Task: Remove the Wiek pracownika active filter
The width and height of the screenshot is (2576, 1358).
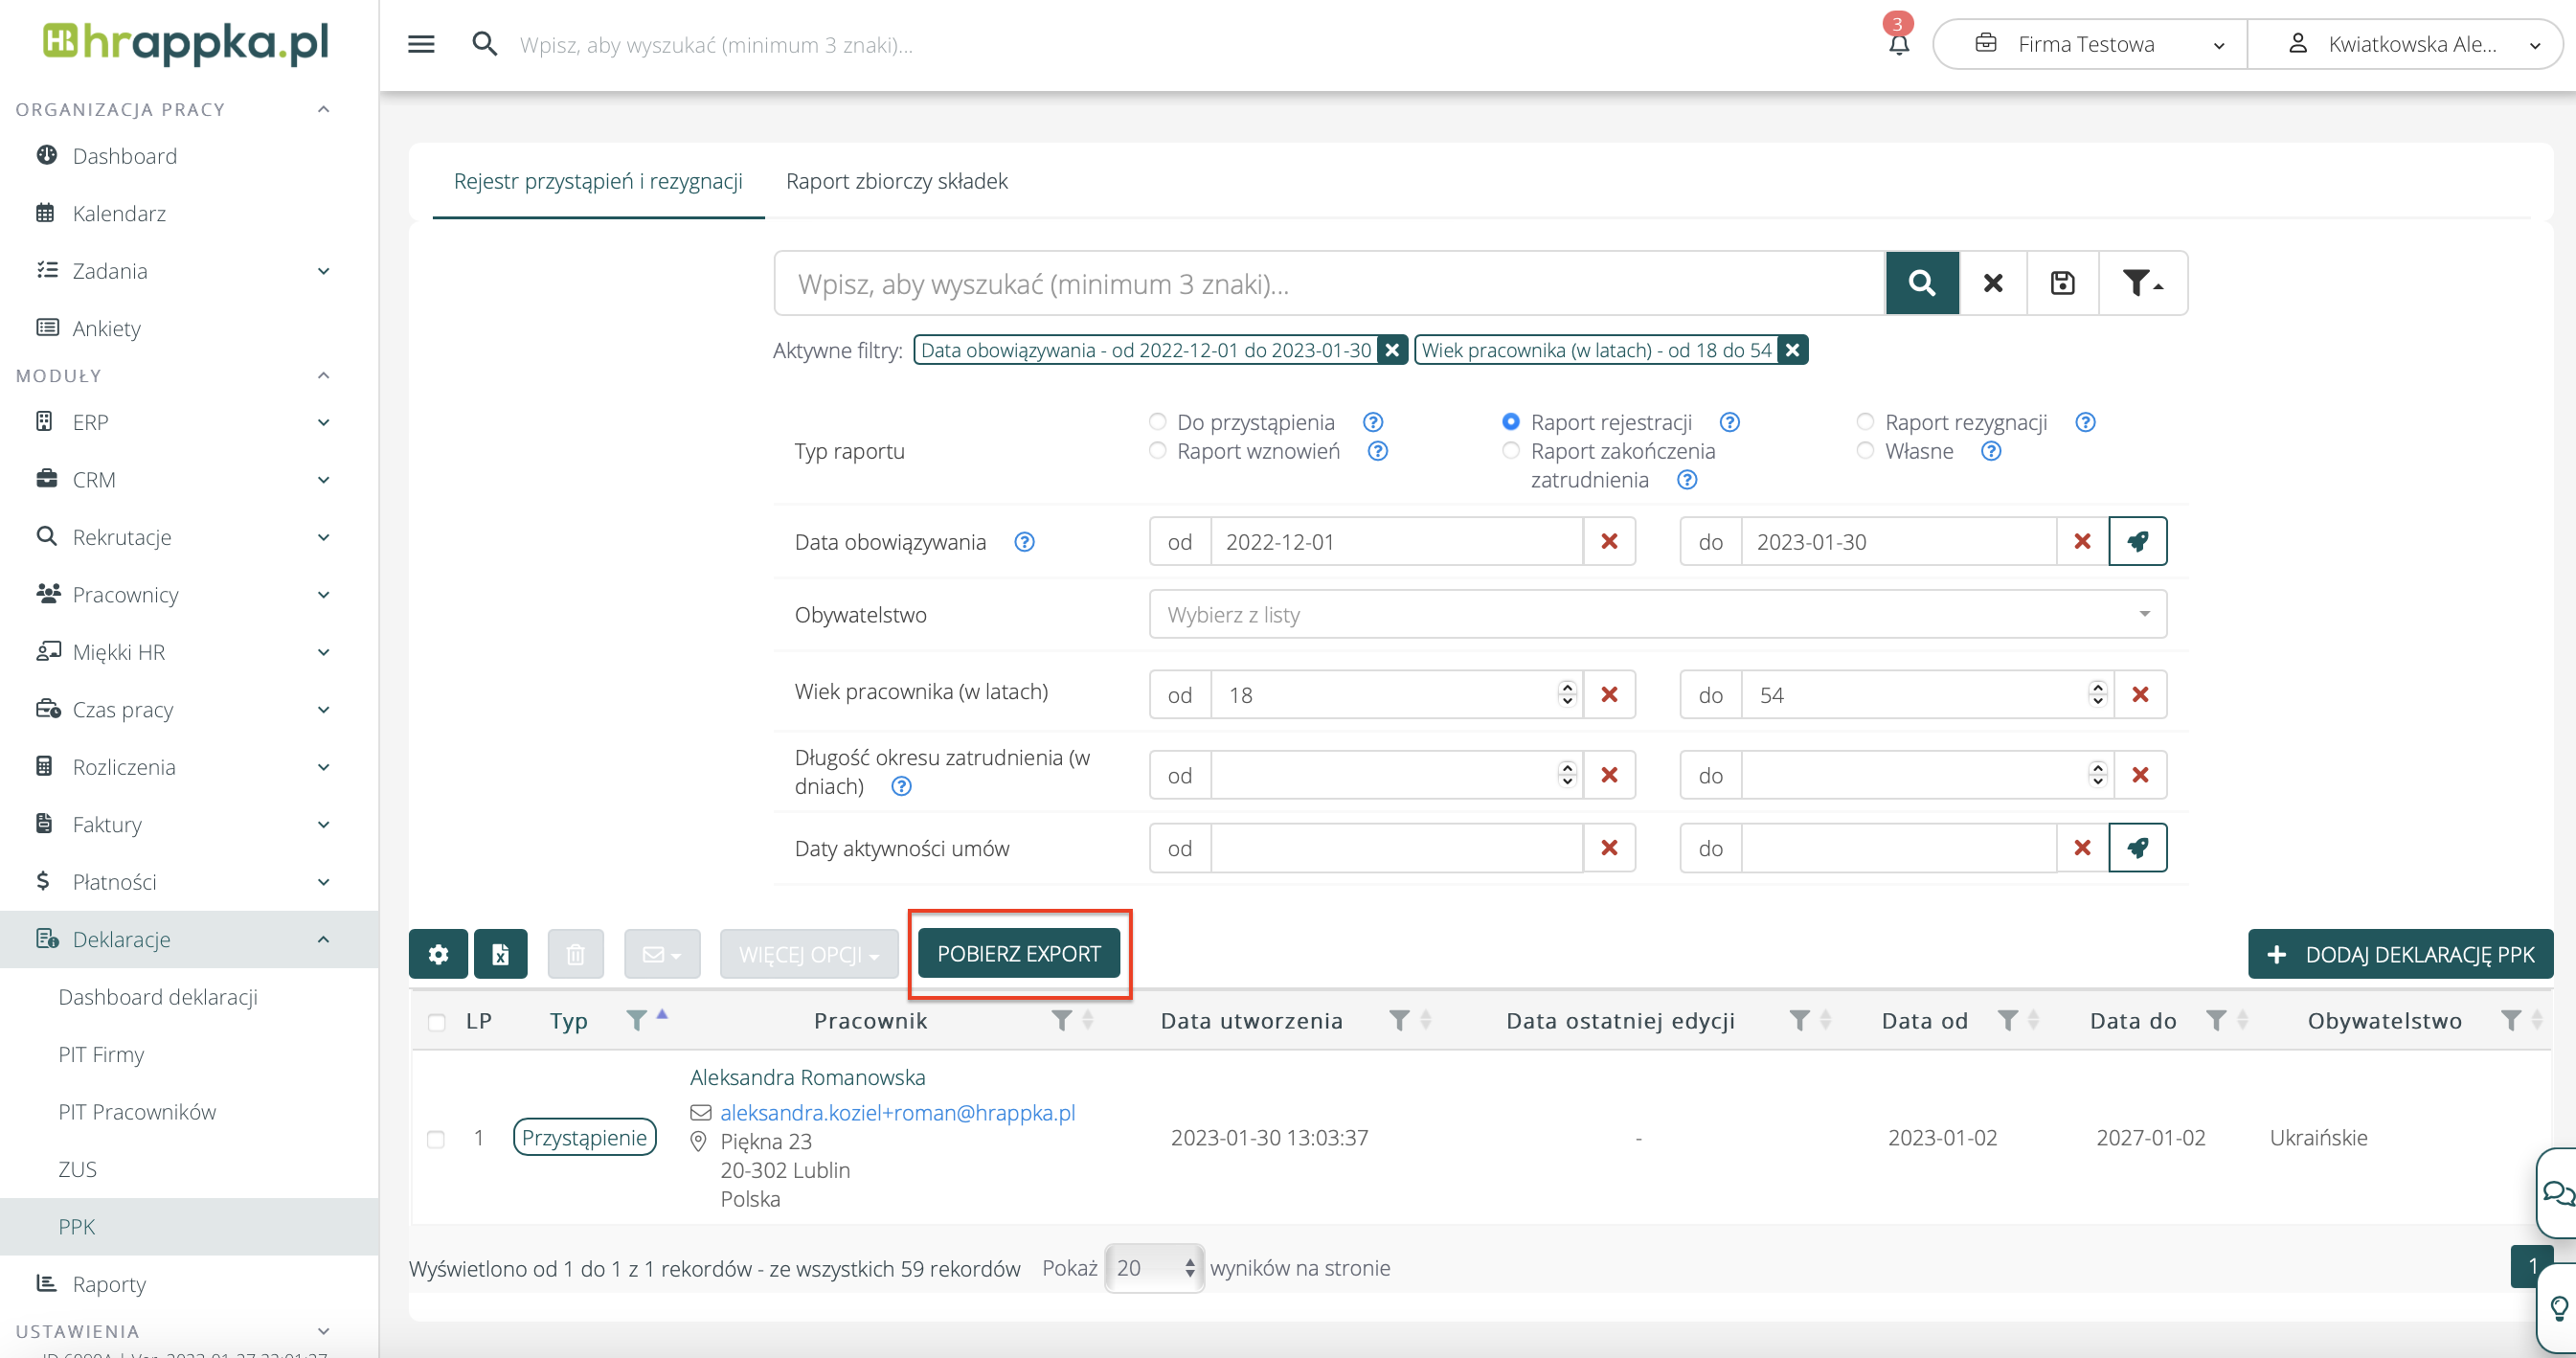Action: tap(1793, 350)
